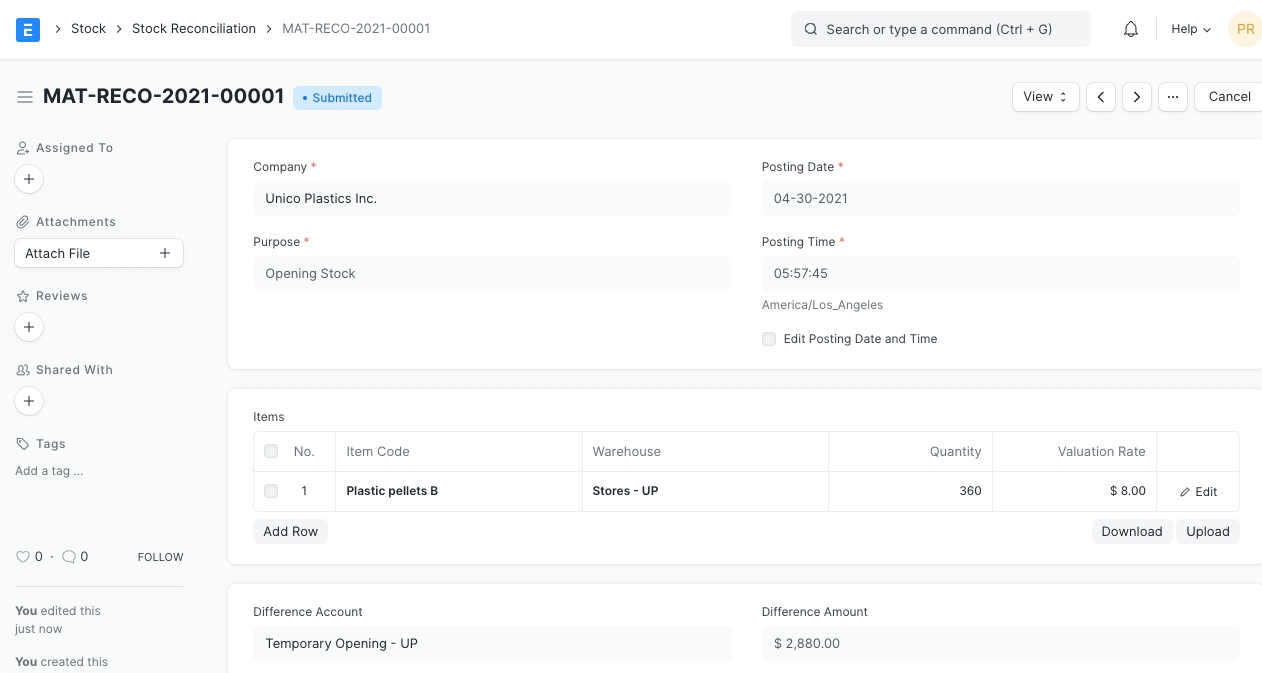Add a review with plus button

click(29, 327)
